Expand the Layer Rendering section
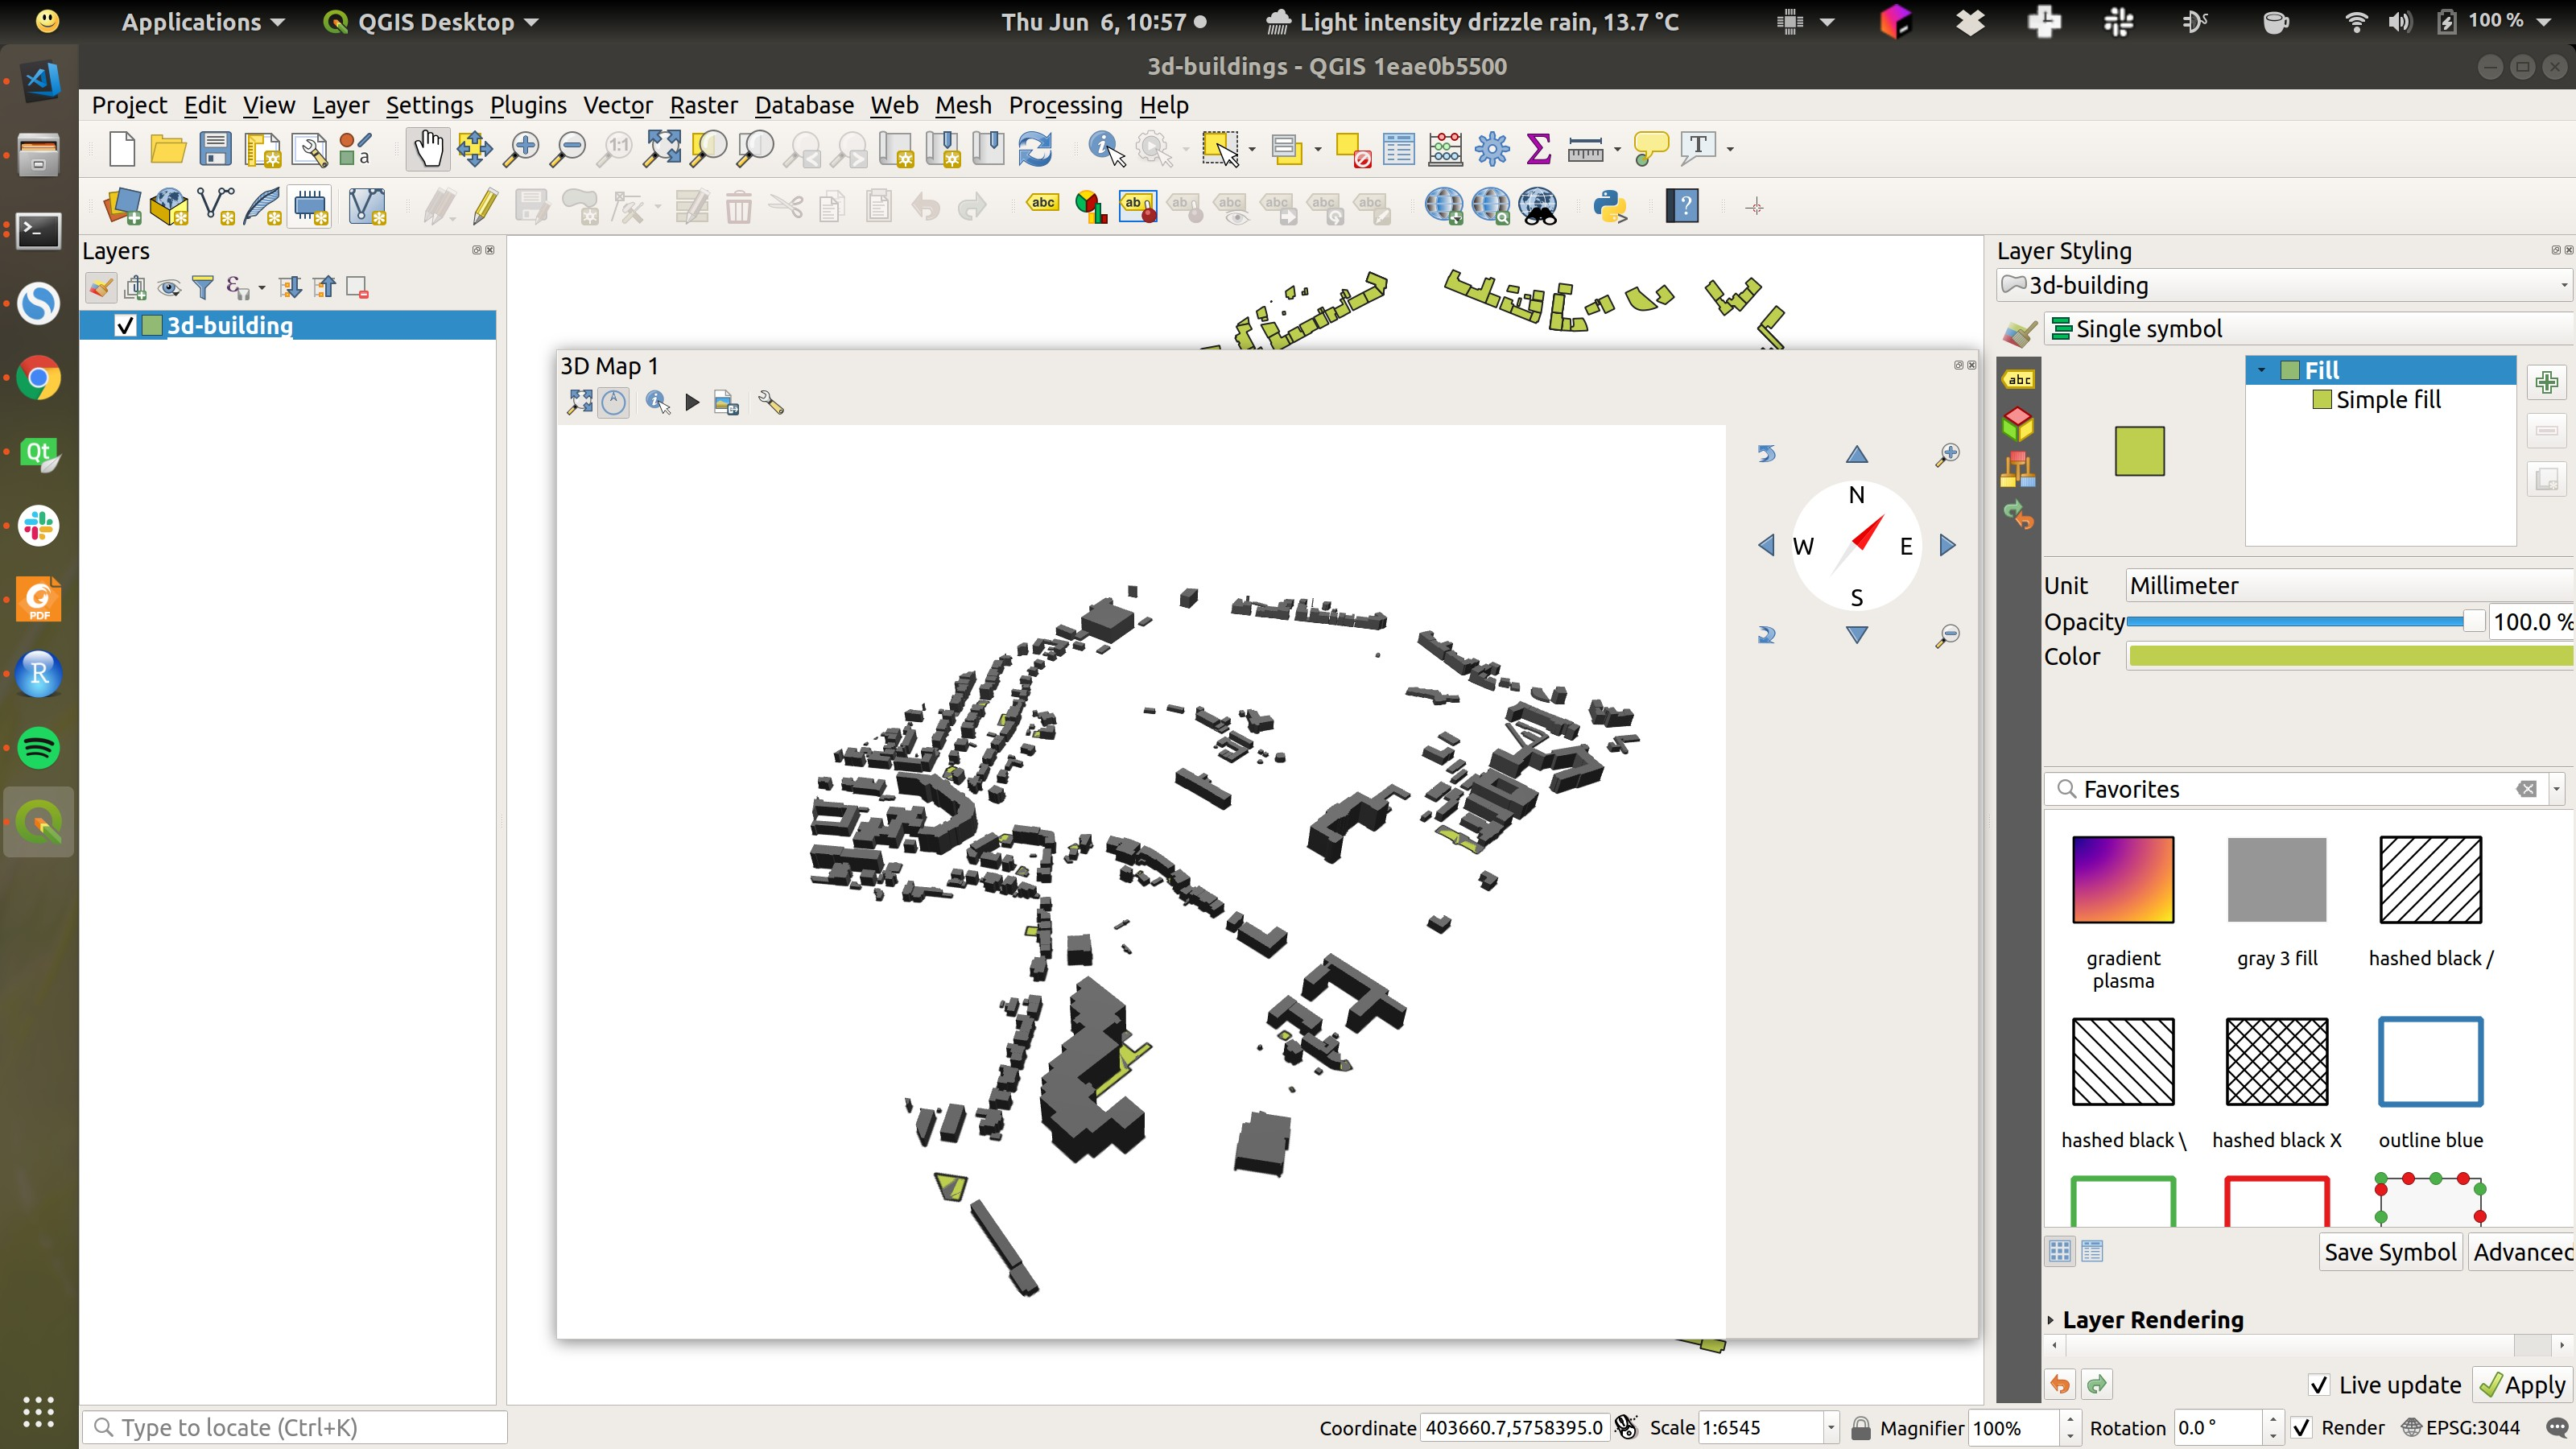The height and width of the screenshot is (1449, 2576). click(x=2051, y=1321)
